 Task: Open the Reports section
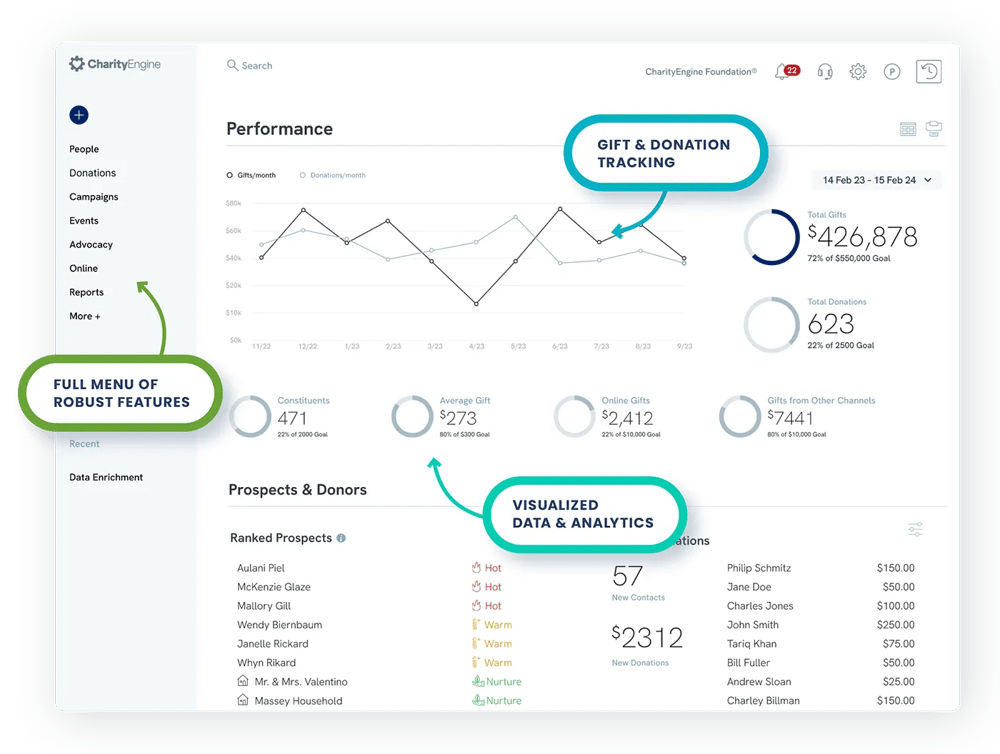(86, 292)
